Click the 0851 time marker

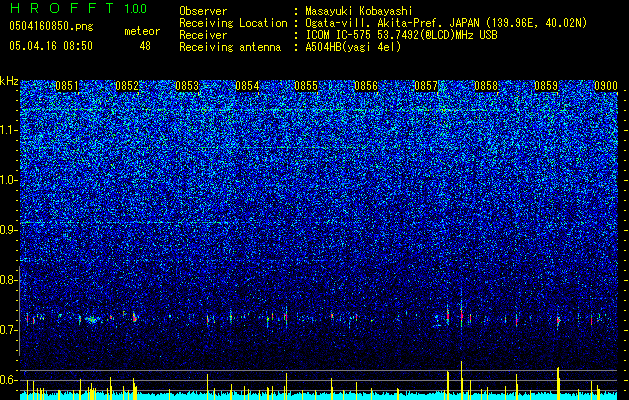point(67,86)
